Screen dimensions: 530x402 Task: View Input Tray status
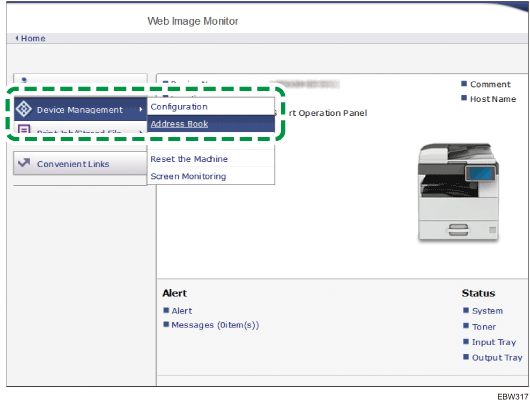tap(494, 342)
